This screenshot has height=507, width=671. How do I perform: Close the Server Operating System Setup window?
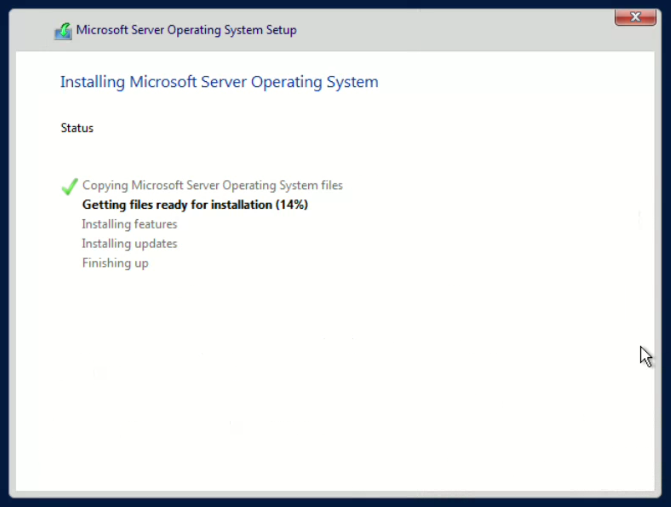click(x=627, y=17)
